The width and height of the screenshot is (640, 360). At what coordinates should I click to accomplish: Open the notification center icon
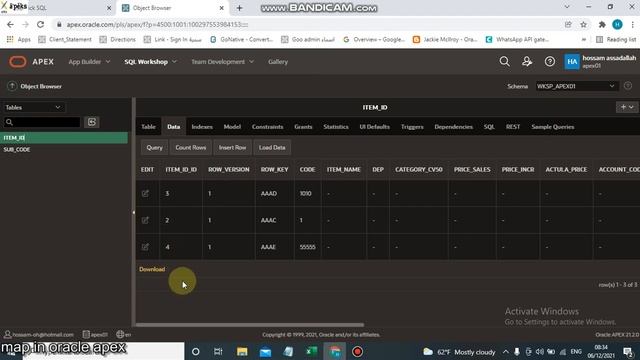click(628, 351)
